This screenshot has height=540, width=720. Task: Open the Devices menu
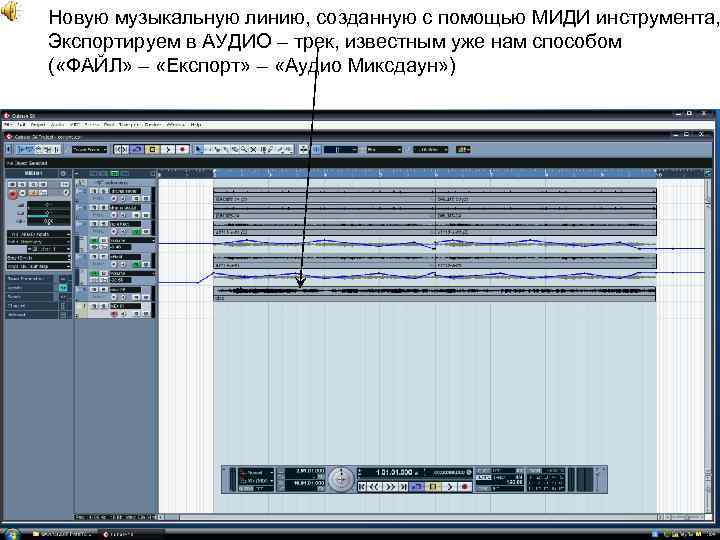[x=153, y=124]
